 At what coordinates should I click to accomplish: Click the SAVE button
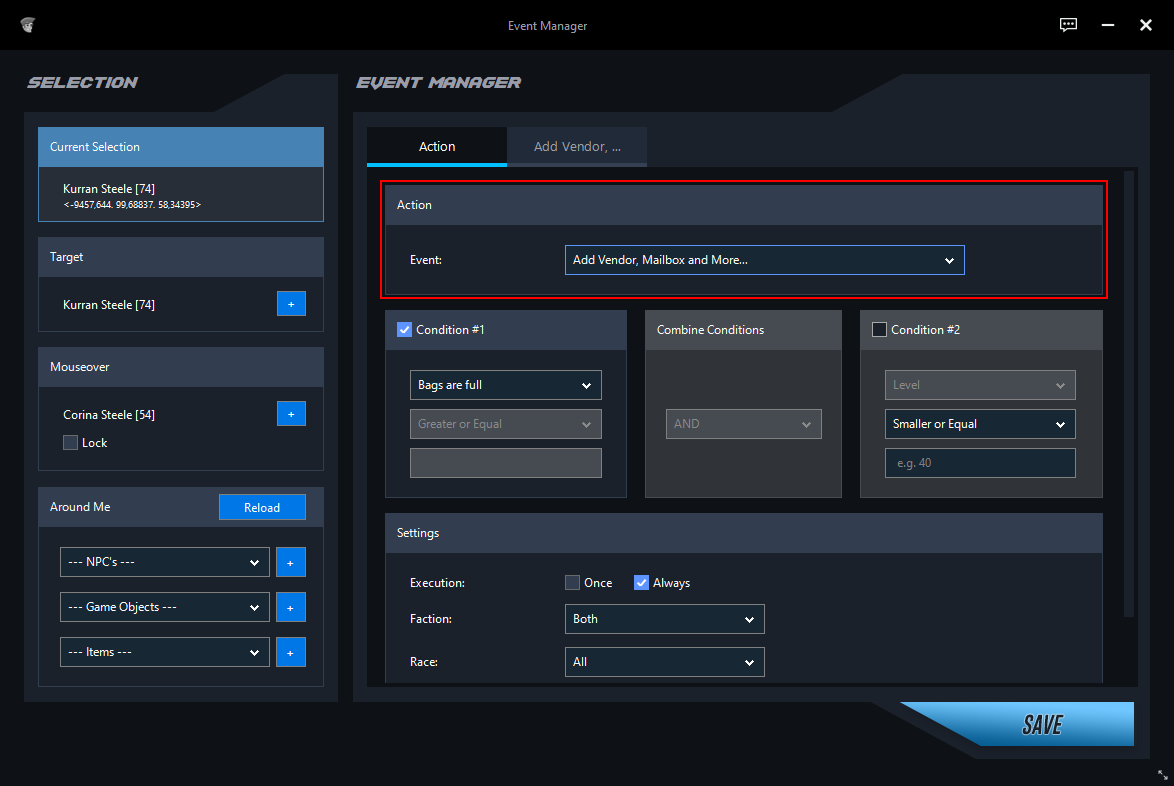(1041, 724)
